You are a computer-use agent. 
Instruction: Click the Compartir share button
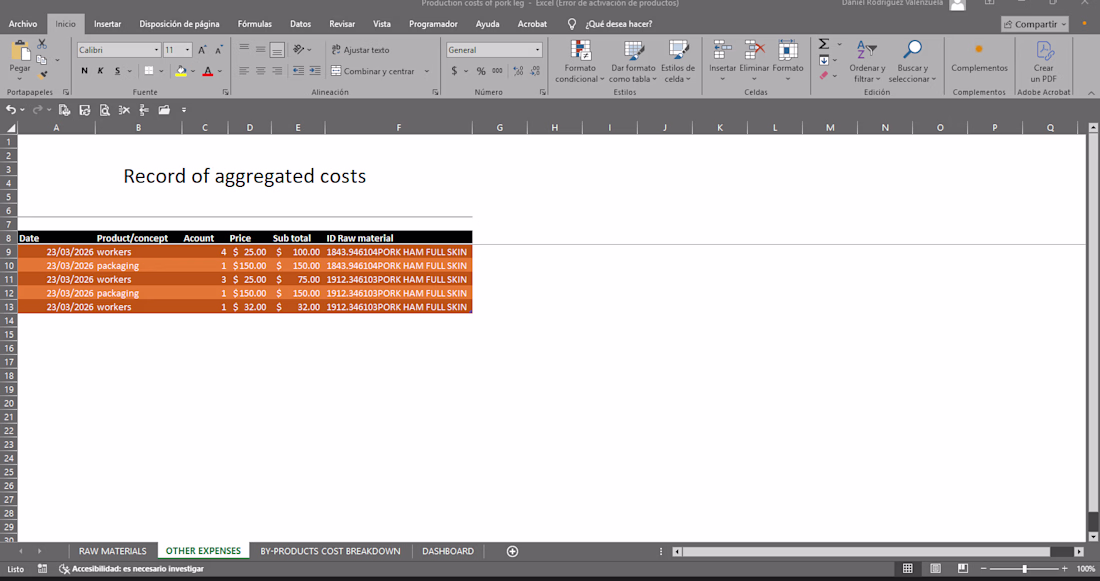[x=1035, y=24]
